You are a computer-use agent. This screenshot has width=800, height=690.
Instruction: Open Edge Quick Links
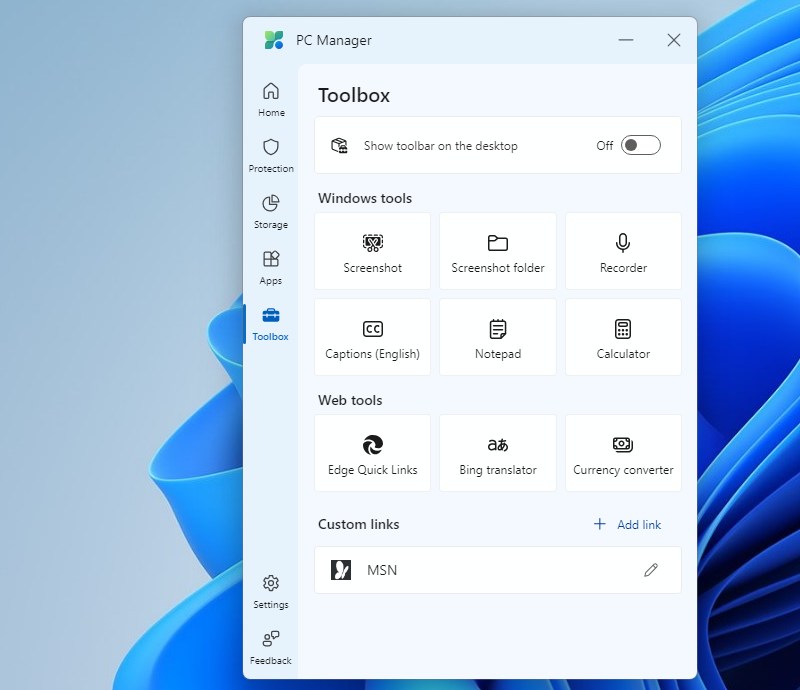(372, 453)
